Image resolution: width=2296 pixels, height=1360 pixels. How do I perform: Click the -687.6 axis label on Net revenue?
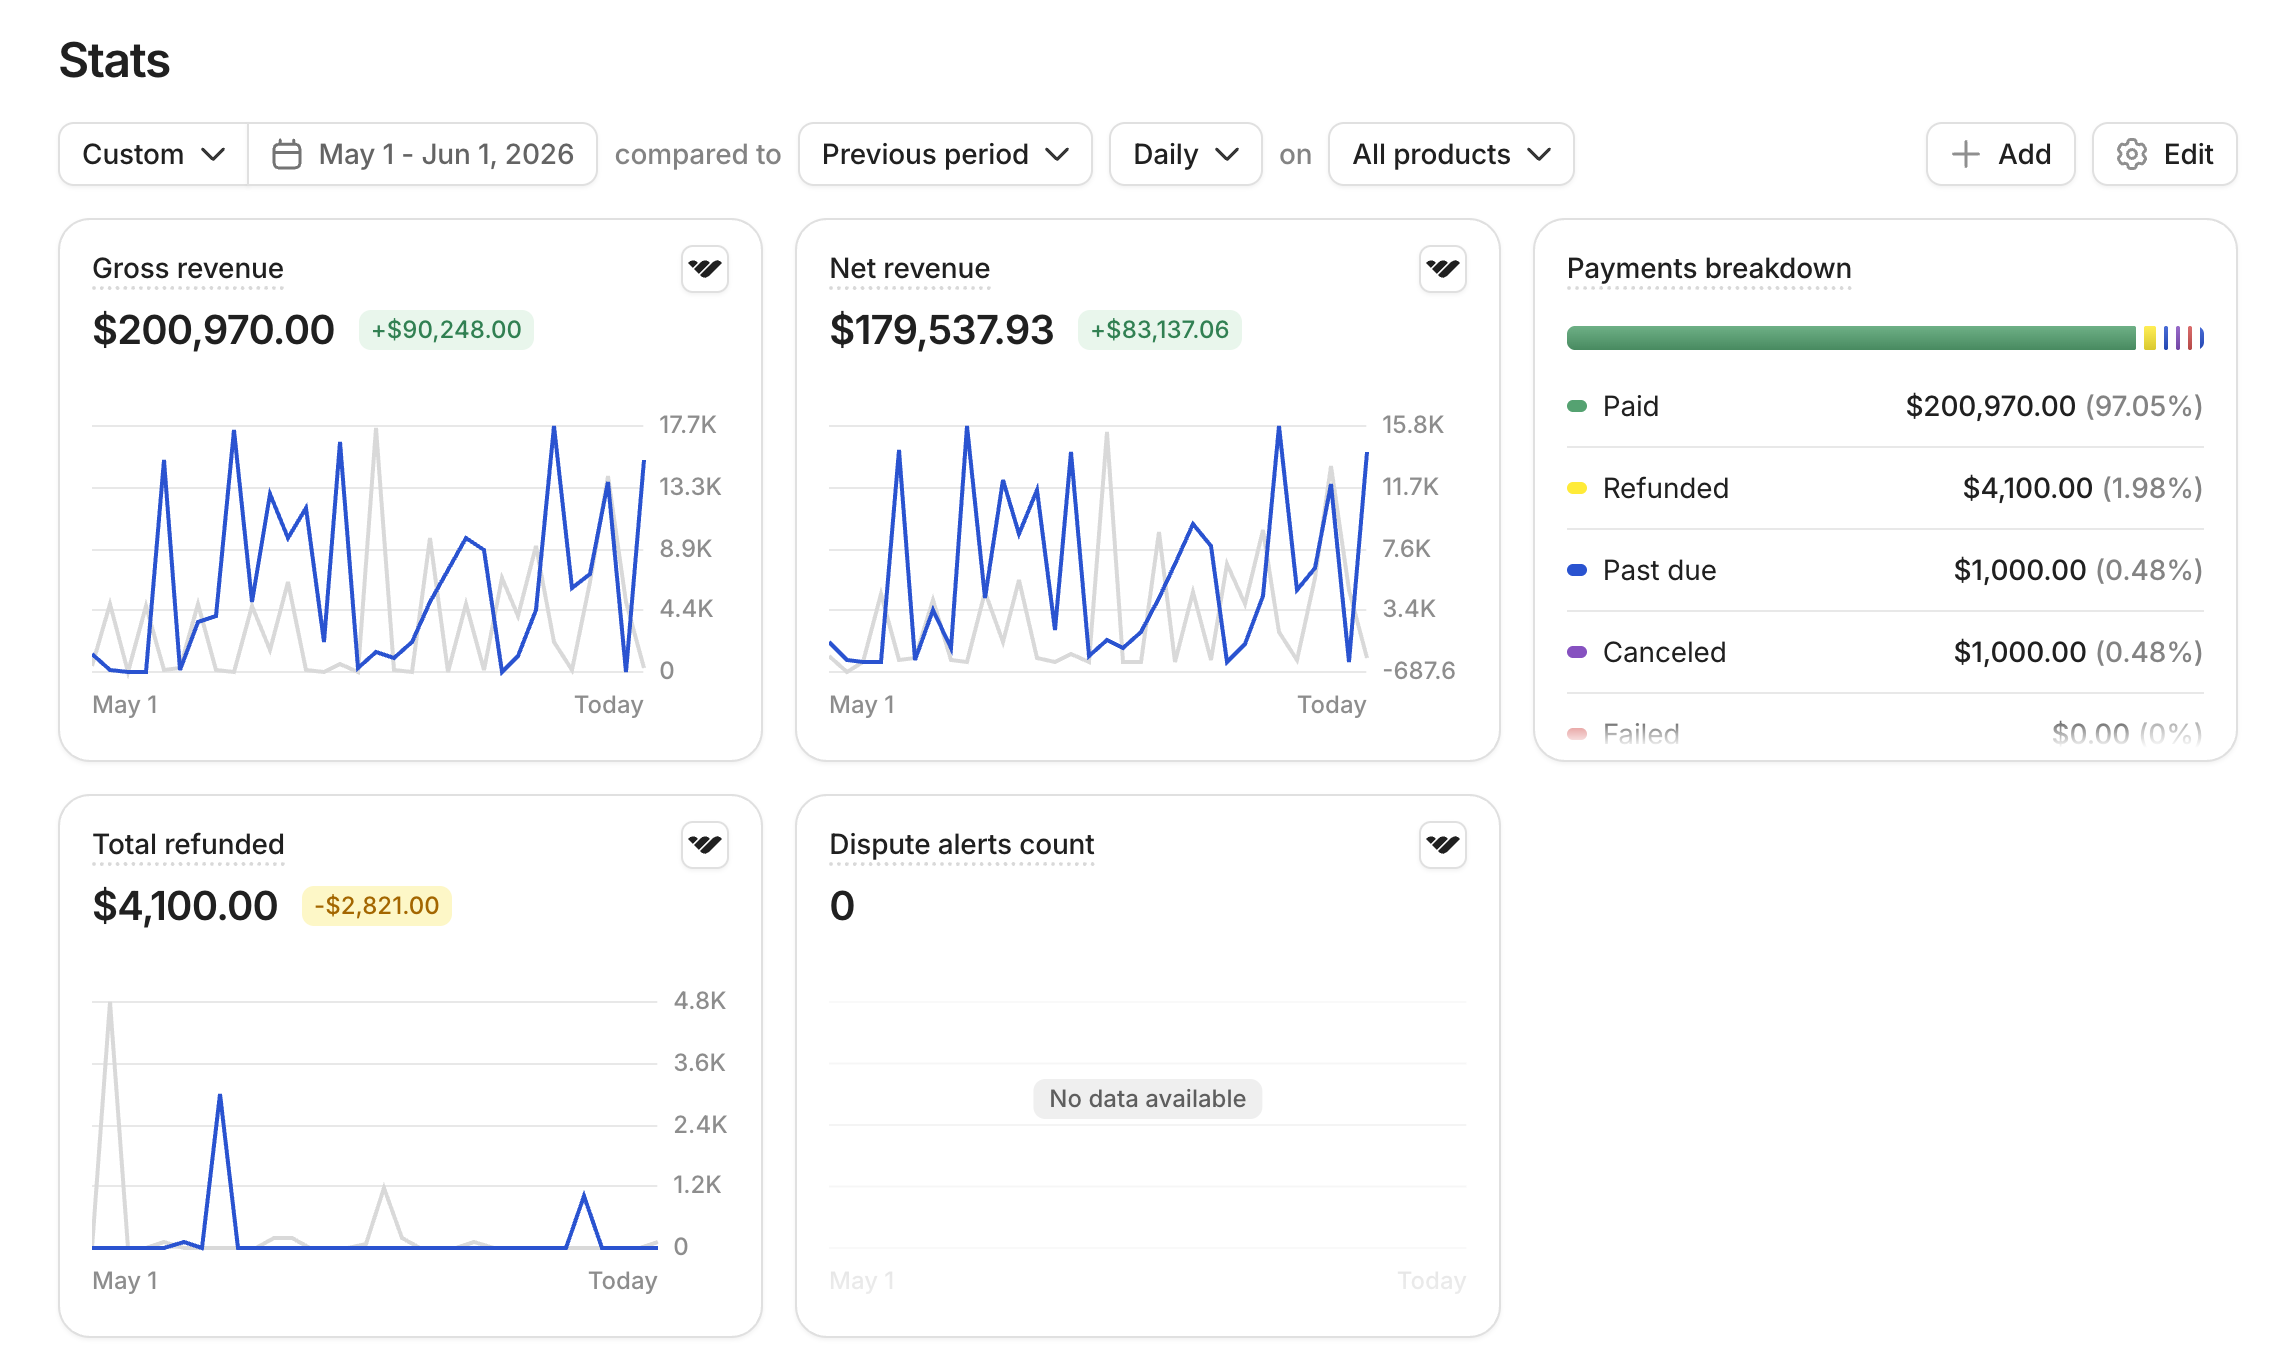(x=1418, y=671)
